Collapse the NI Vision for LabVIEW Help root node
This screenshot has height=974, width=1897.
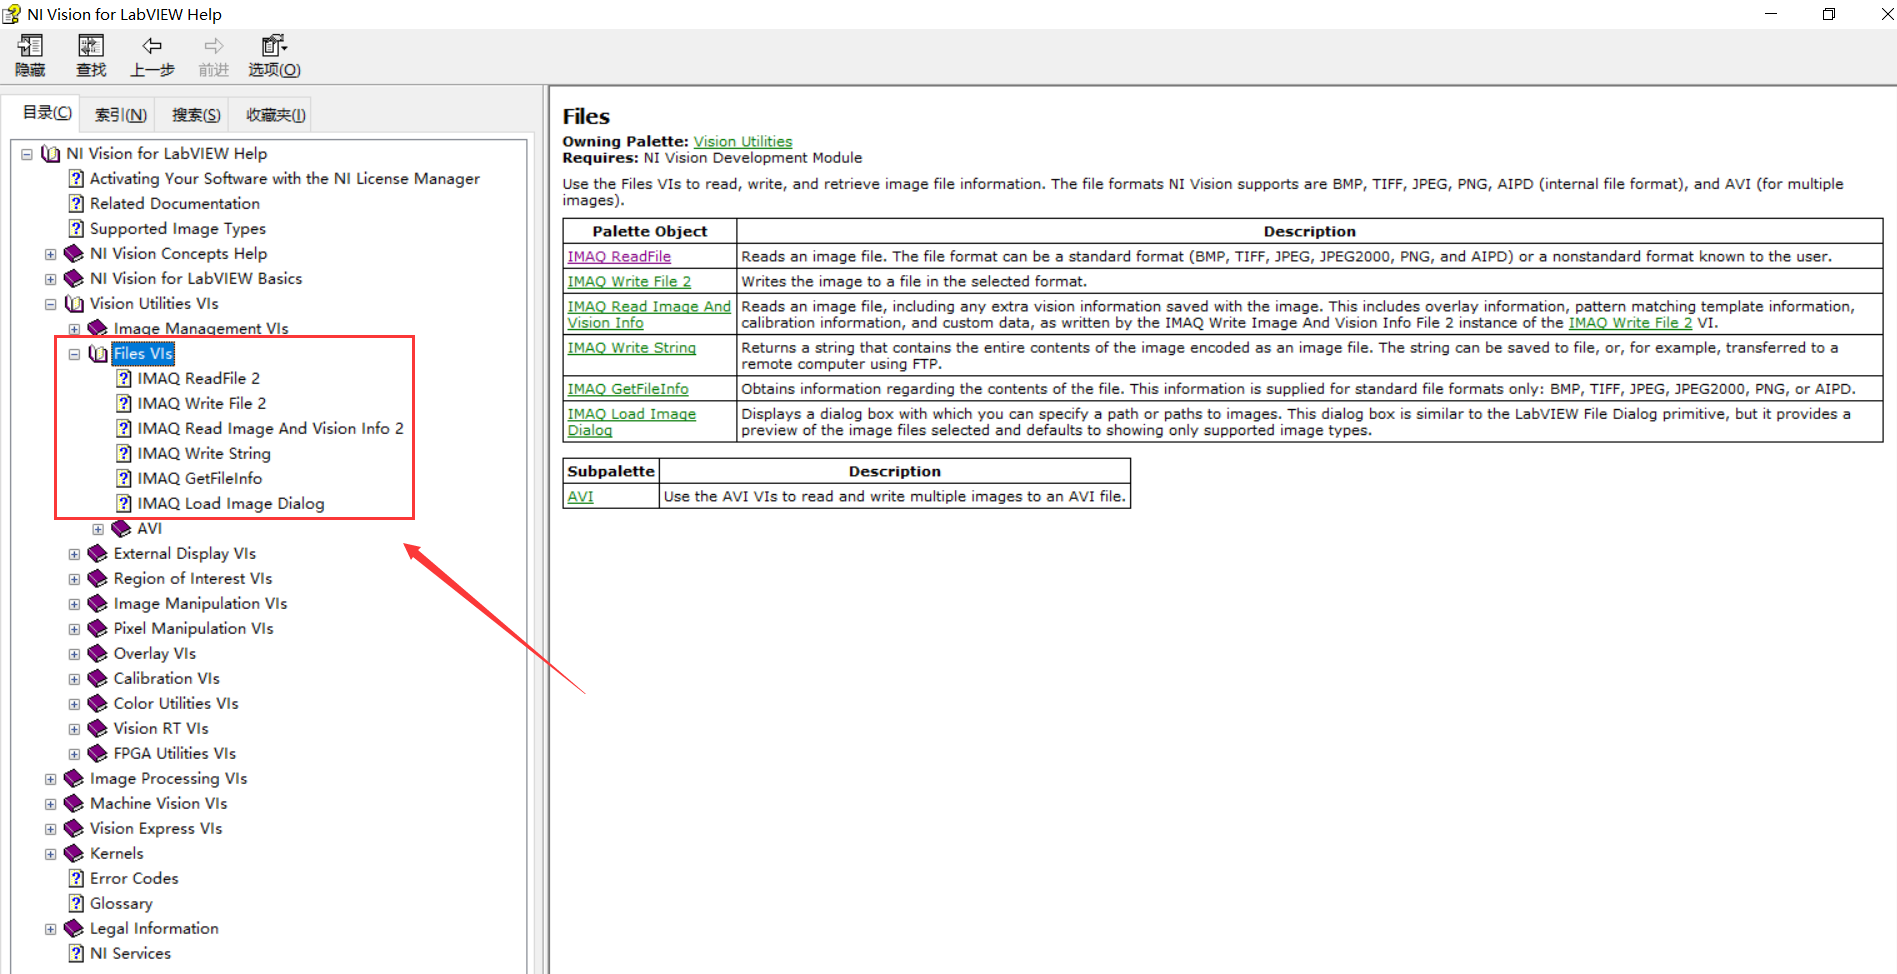tap(27, 154)
